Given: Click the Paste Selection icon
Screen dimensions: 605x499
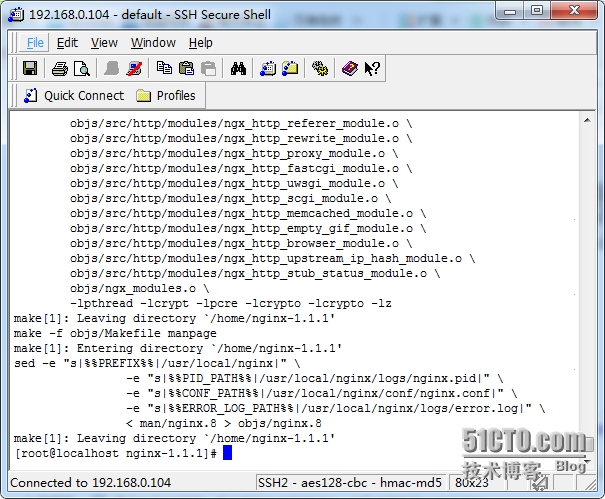Looking at the screenshot, I should (x=209, y=69).
